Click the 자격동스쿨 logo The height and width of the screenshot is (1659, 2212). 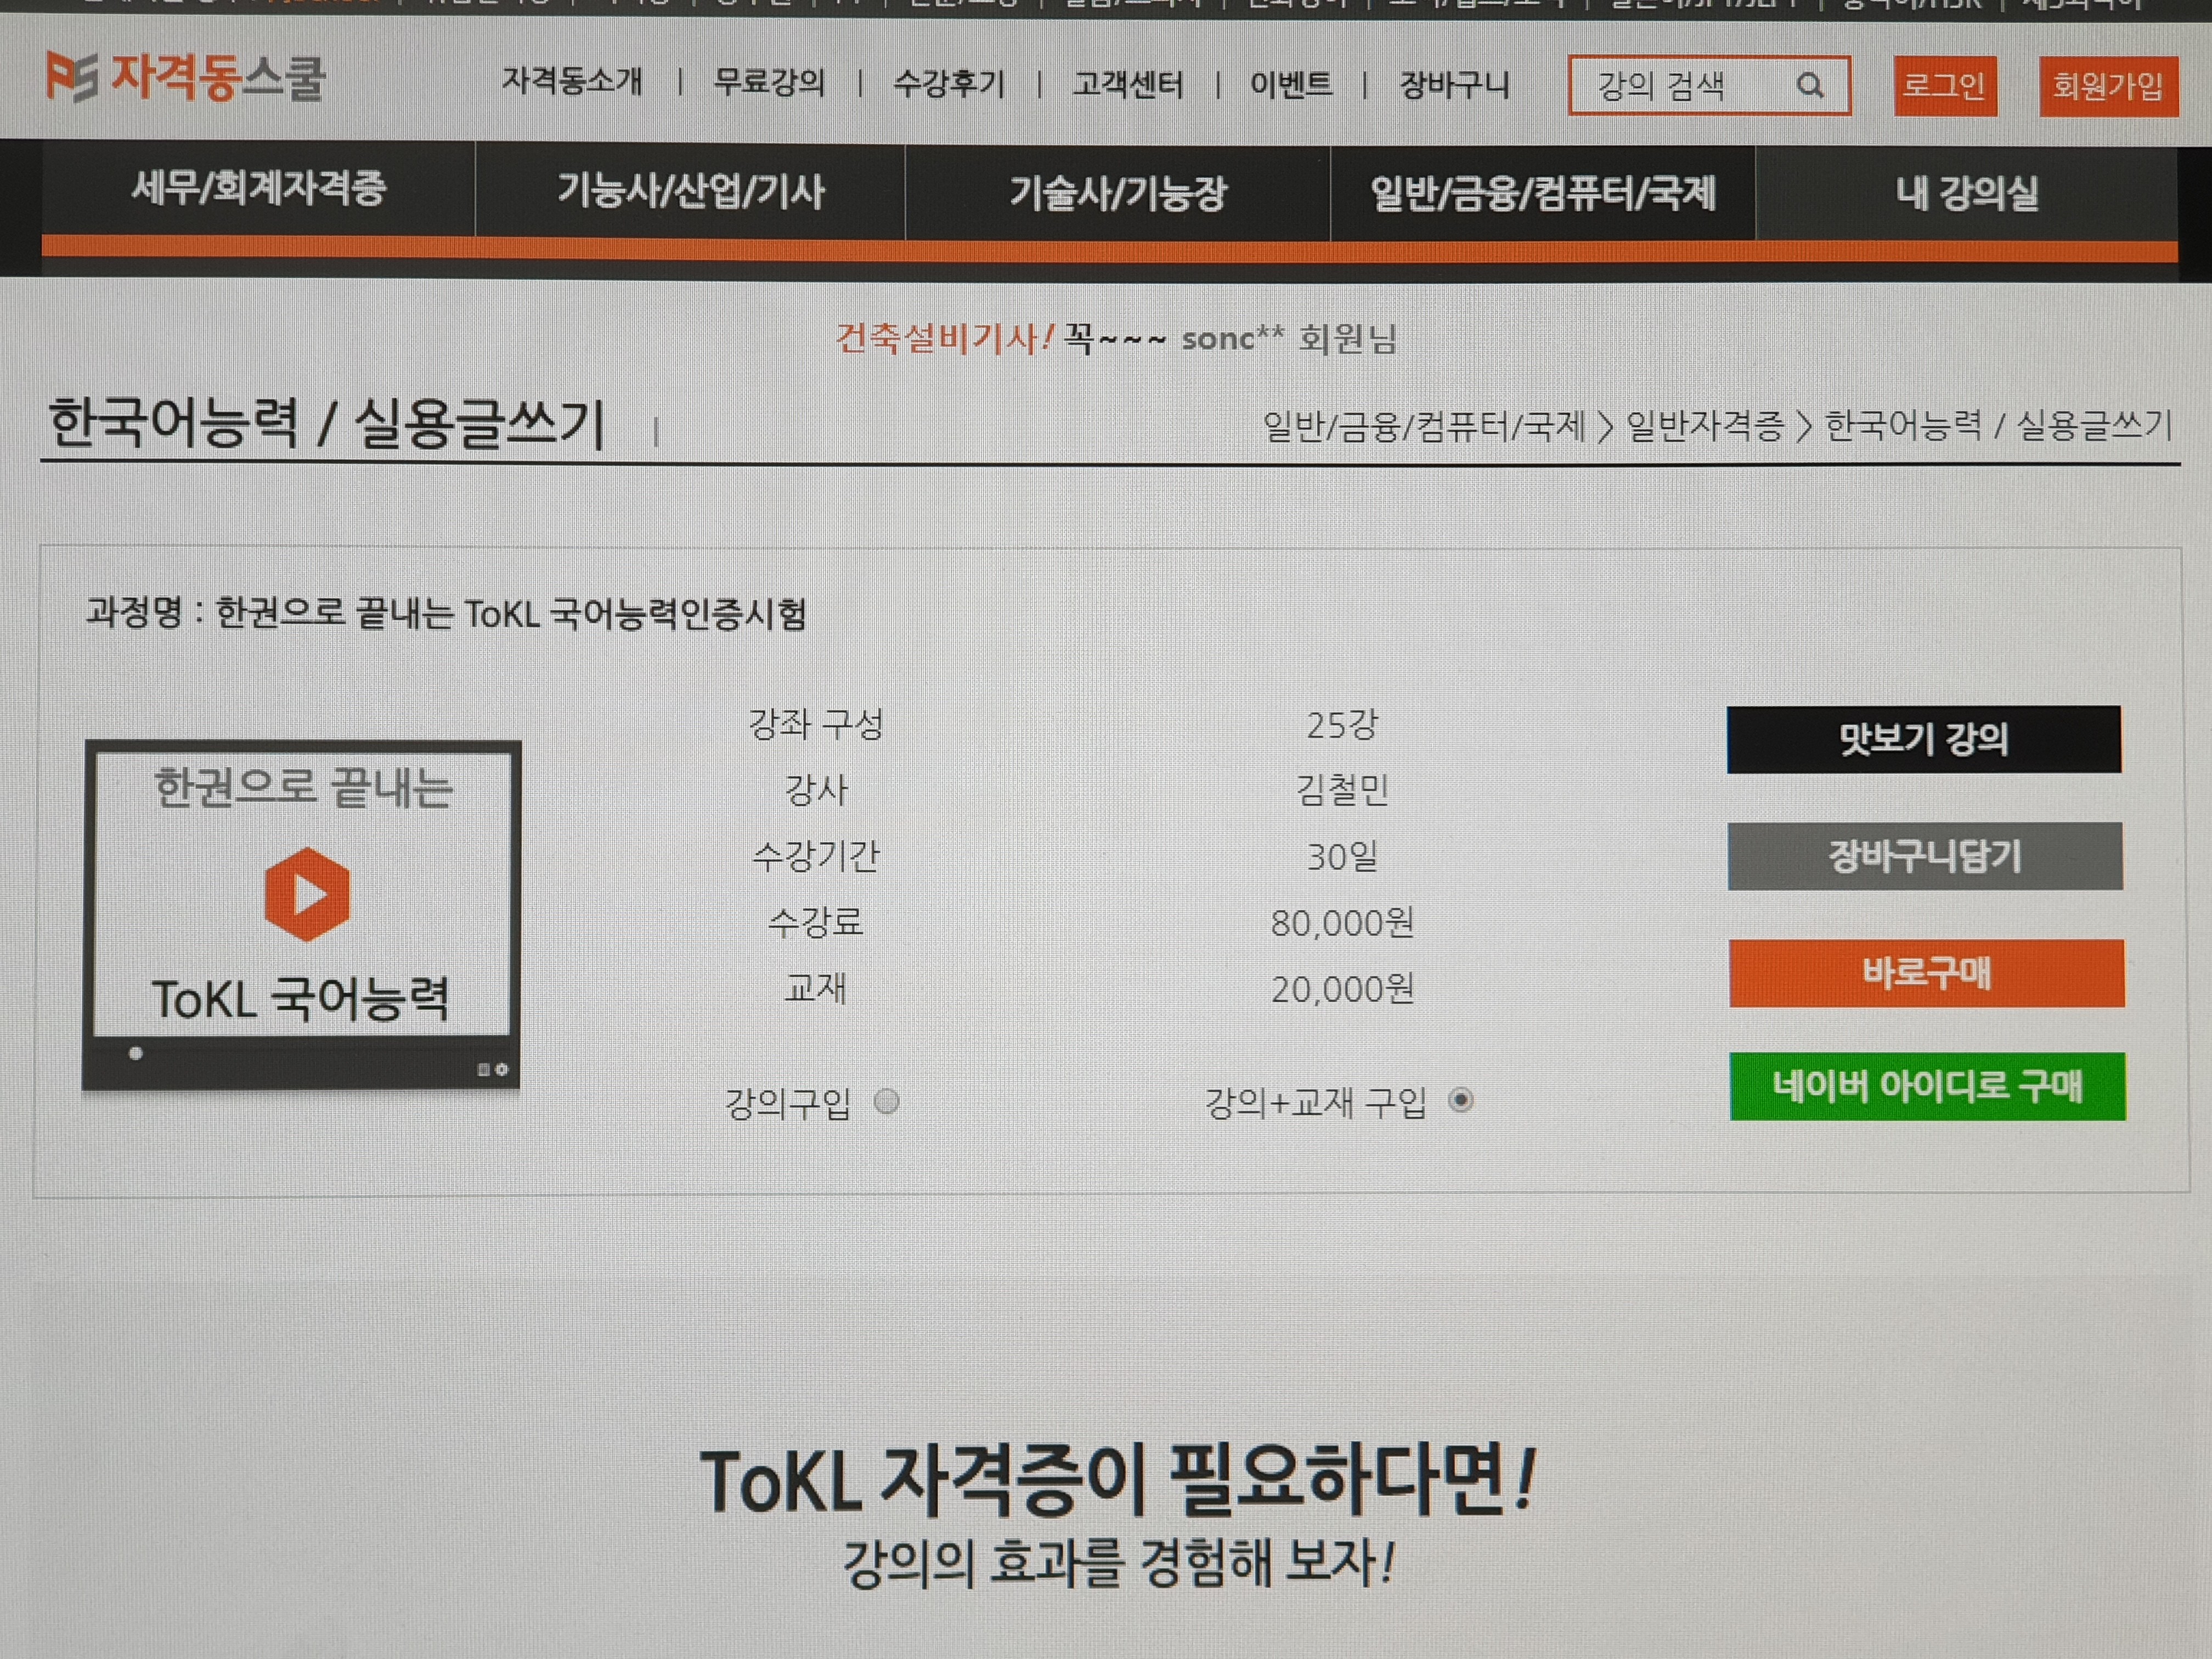(x=186, y=77)
